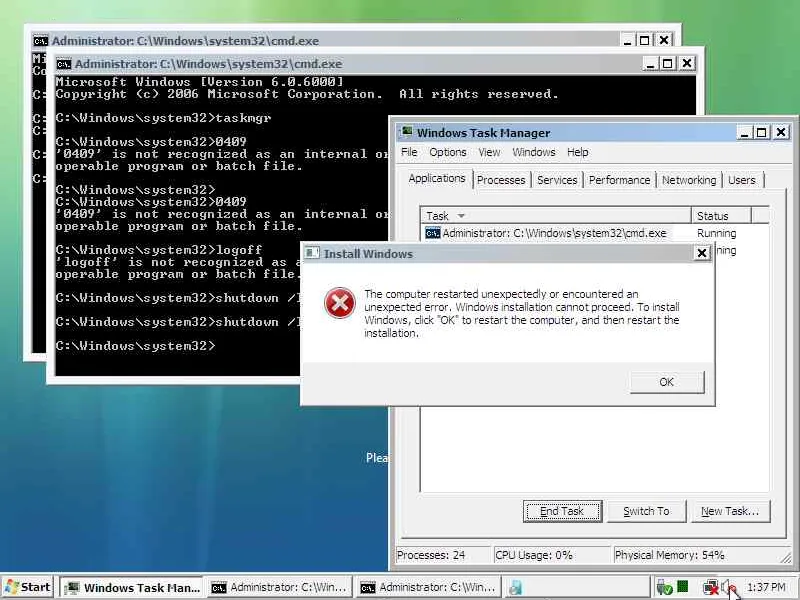Open the File menu in Task Manager
800x600 pixels.
click(x=409, y=152)
